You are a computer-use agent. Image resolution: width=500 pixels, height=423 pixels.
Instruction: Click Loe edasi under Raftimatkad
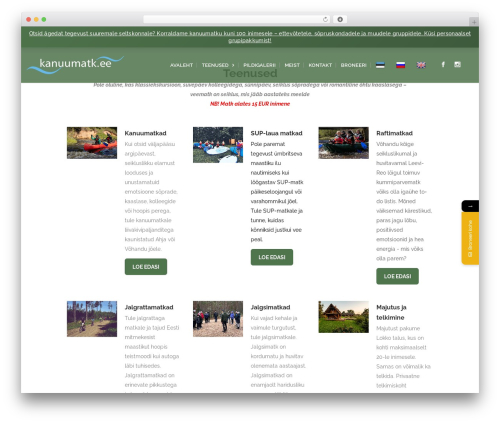tap(397, 276)
